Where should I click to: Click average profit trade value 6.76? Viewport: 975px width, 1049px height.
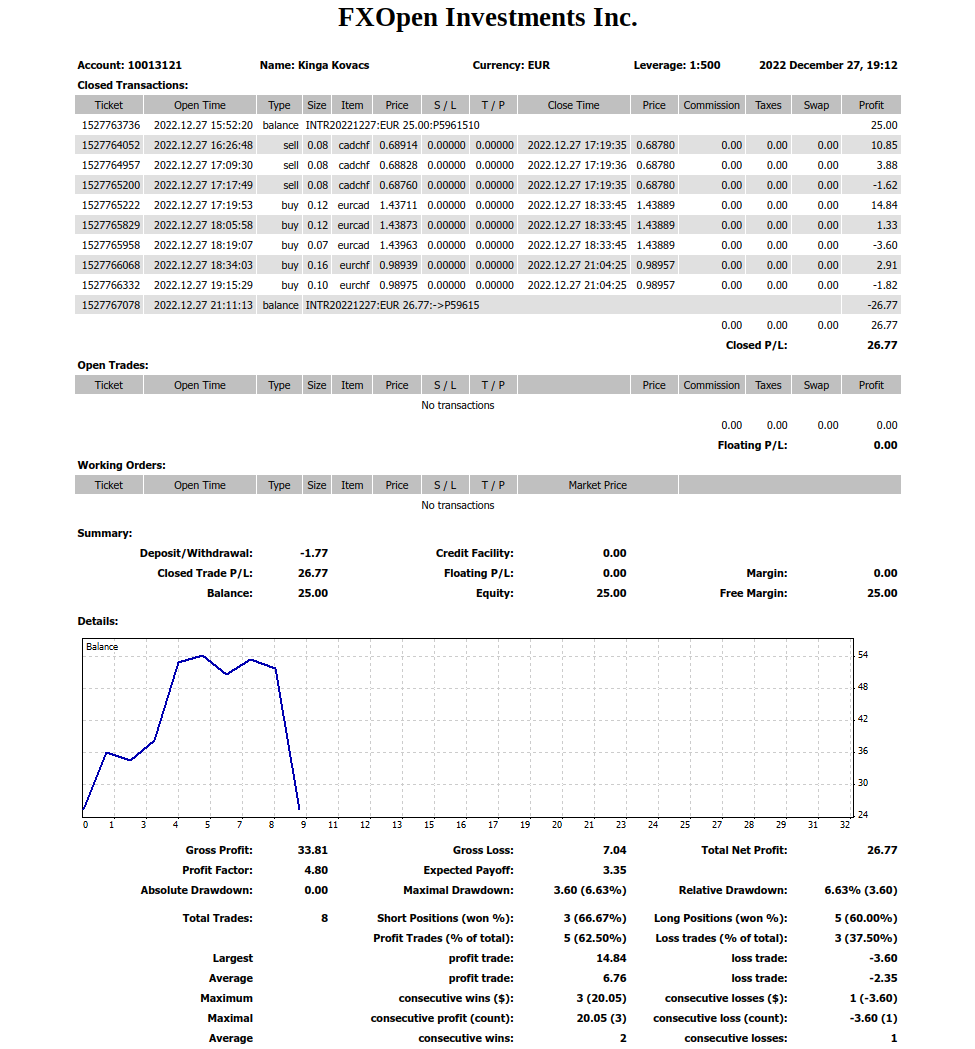point(614,978)
